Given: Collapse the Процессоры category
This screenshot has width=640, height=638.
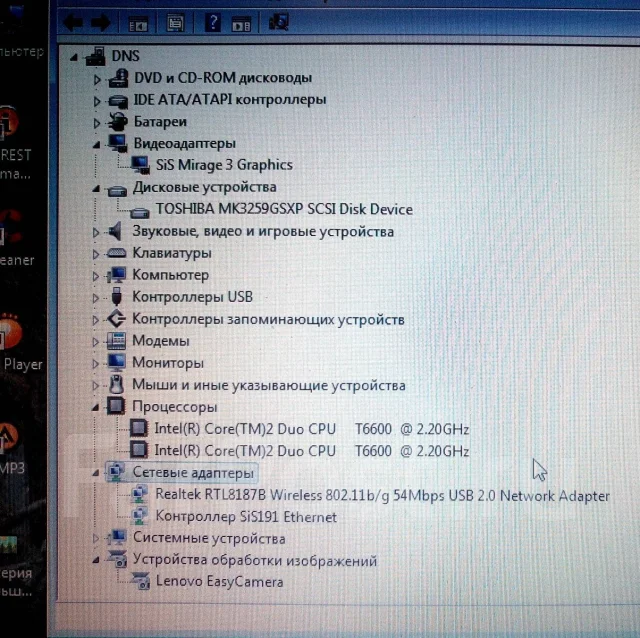Looking at the screenshot, I should (x=96, y=407).
